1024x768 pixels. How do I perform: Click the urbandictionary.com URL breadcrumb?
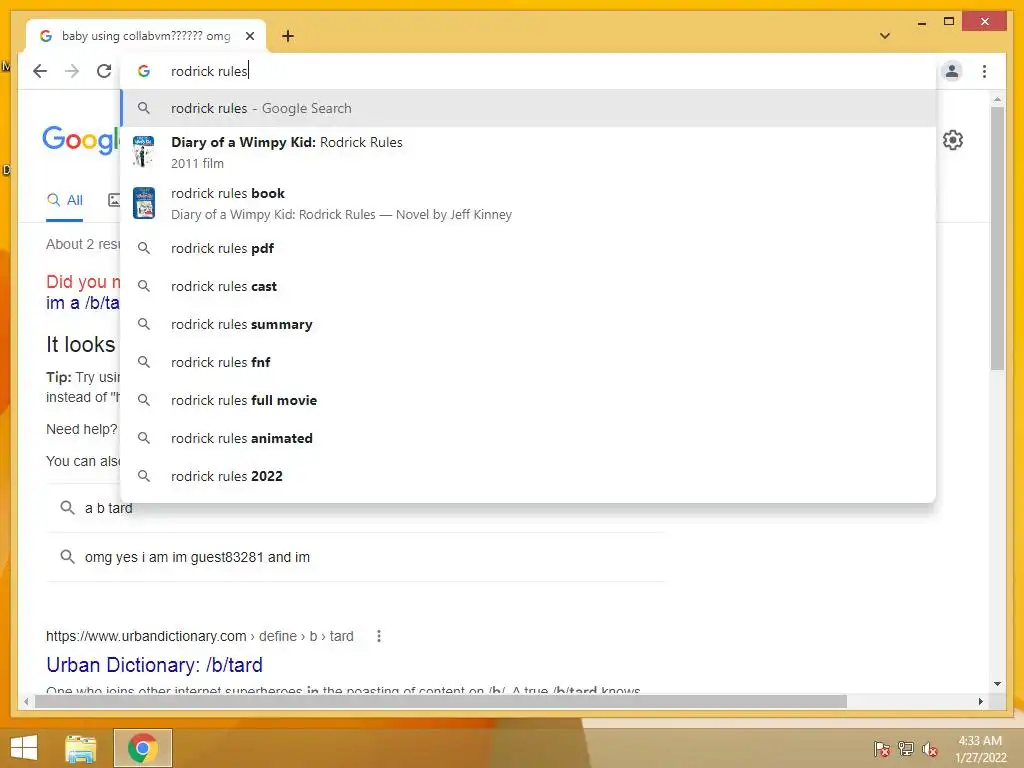[x=199, y=636]
